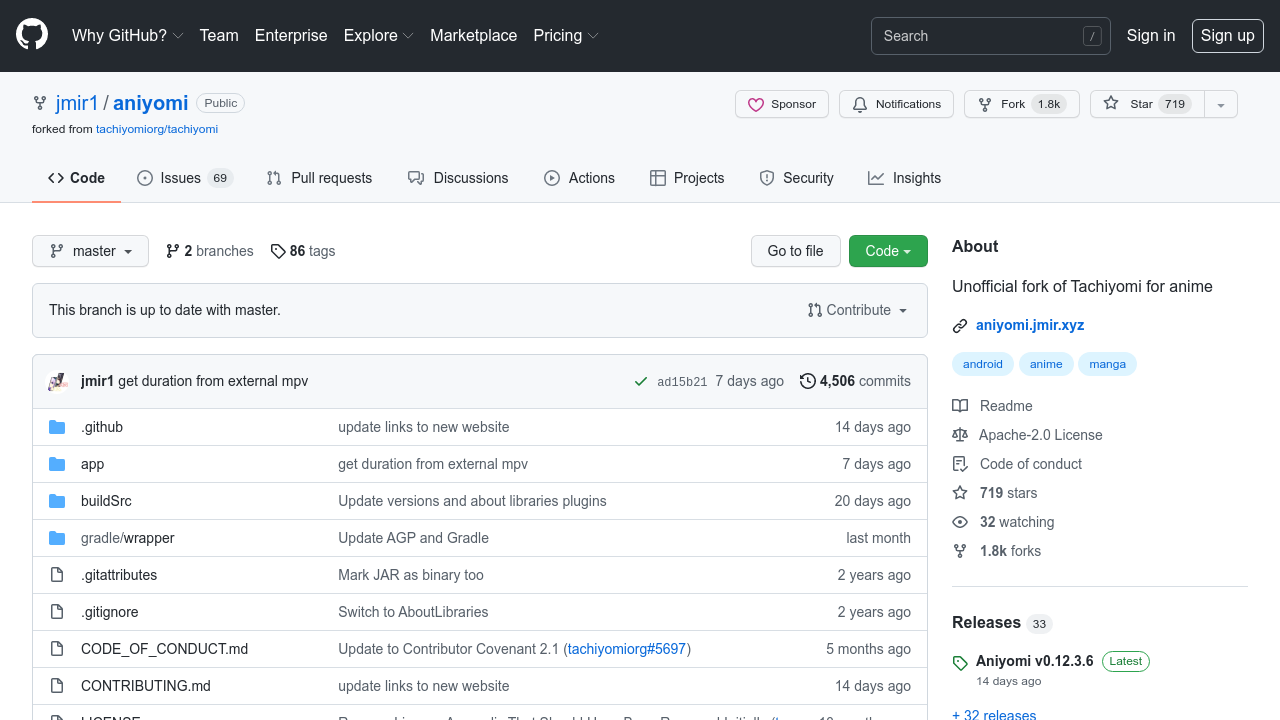
Task: Open the gradle/wrapper folder
Action: 128,538
